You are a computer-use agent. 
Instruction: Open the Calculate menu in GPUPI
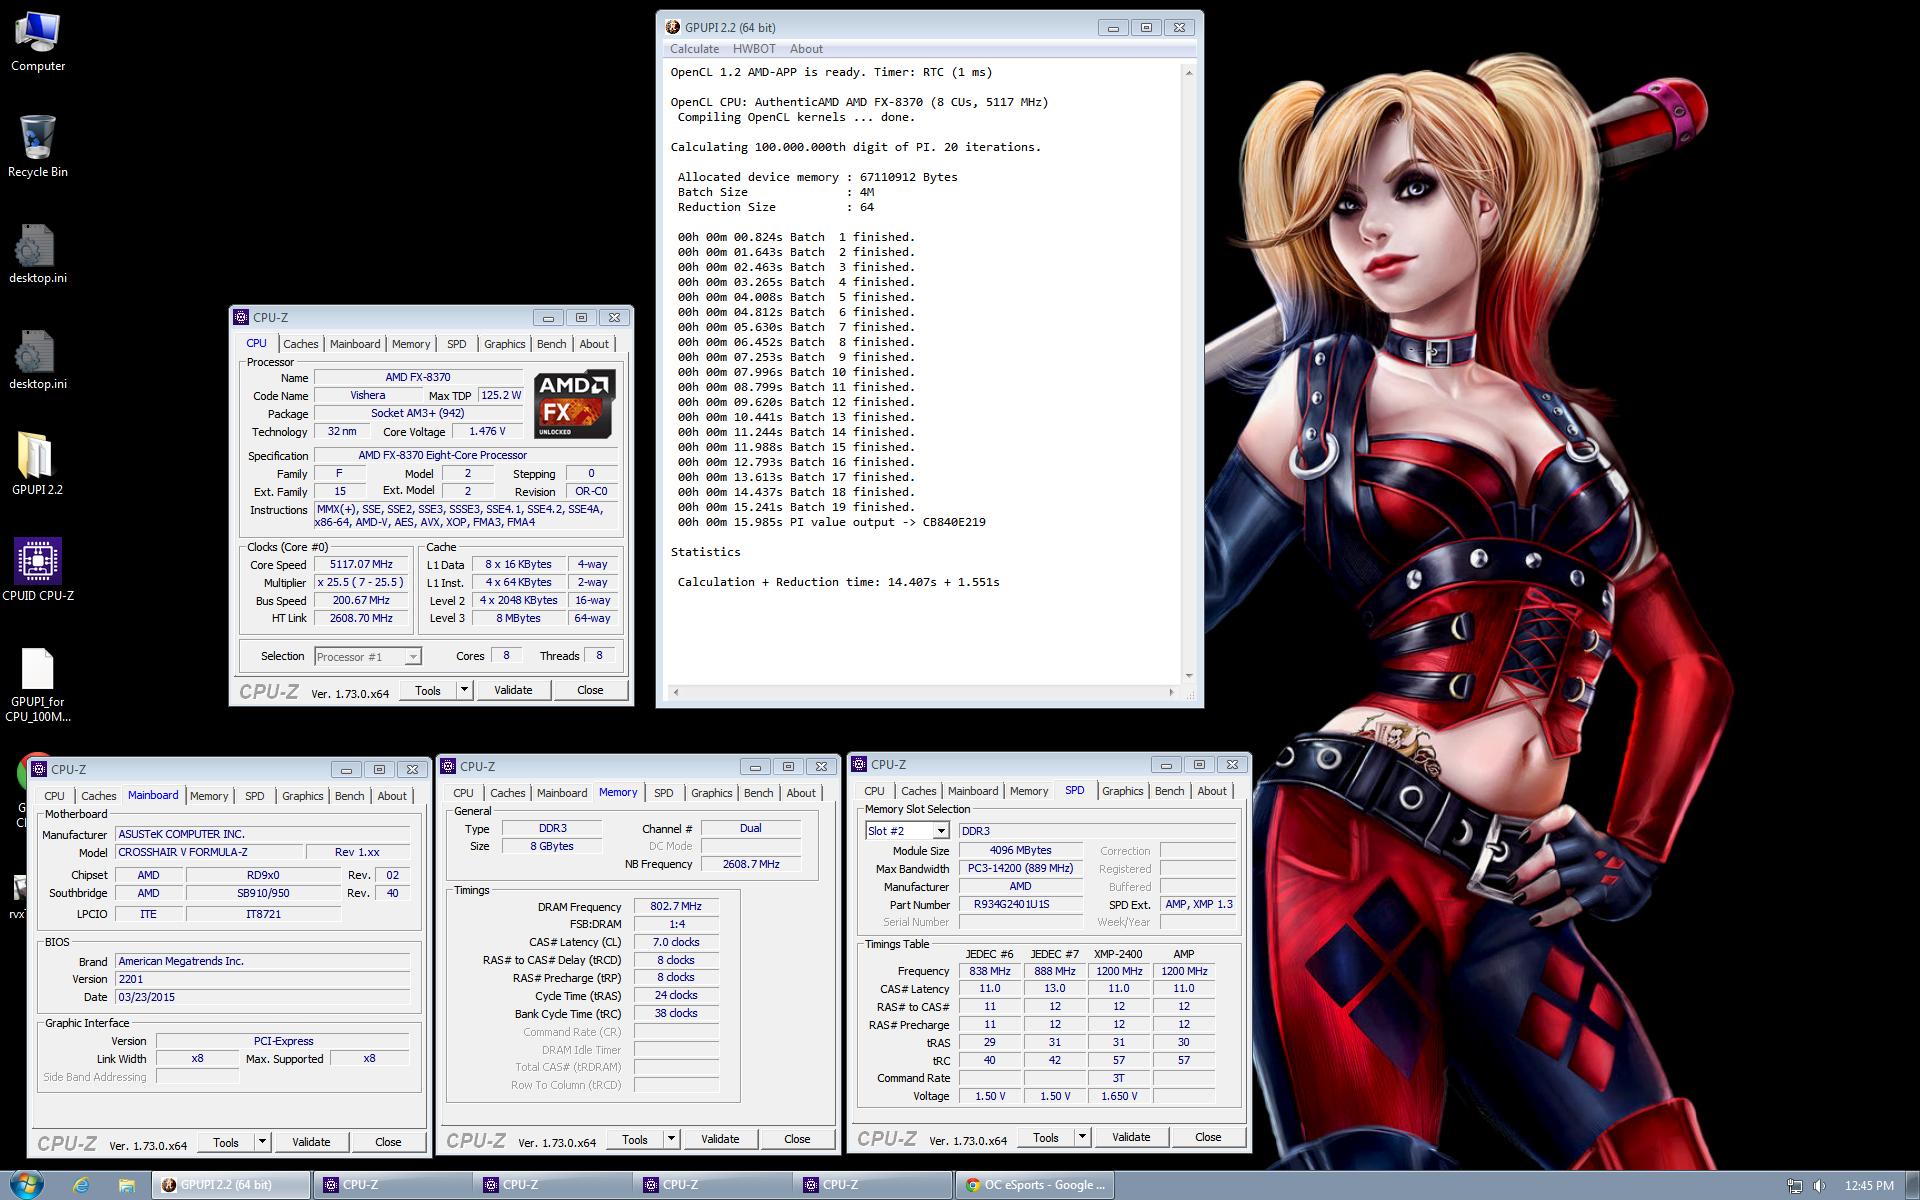(x=694, y=49)
